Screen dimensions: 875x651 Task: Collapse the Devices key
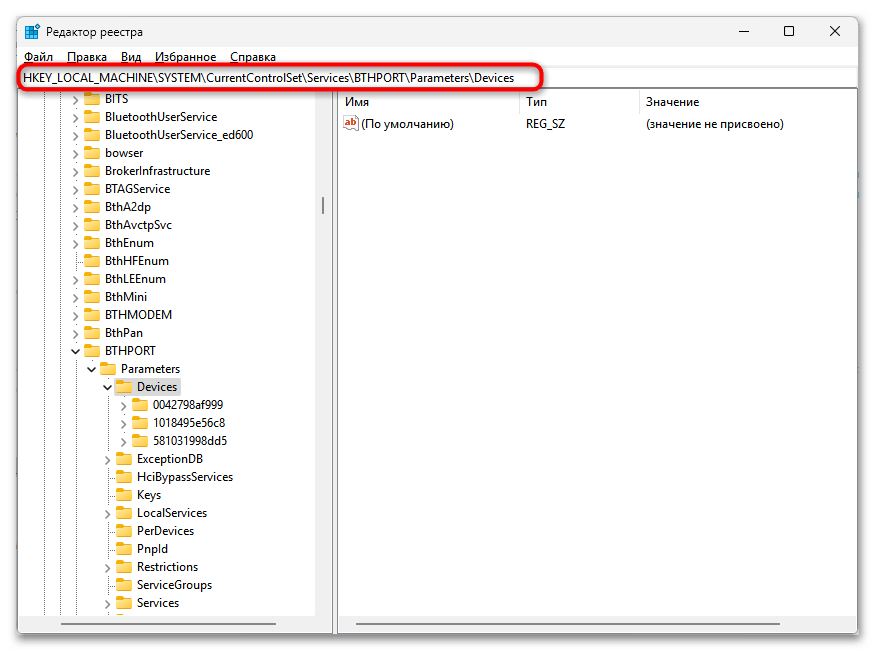pyautogui.click(x=107, y=387)
